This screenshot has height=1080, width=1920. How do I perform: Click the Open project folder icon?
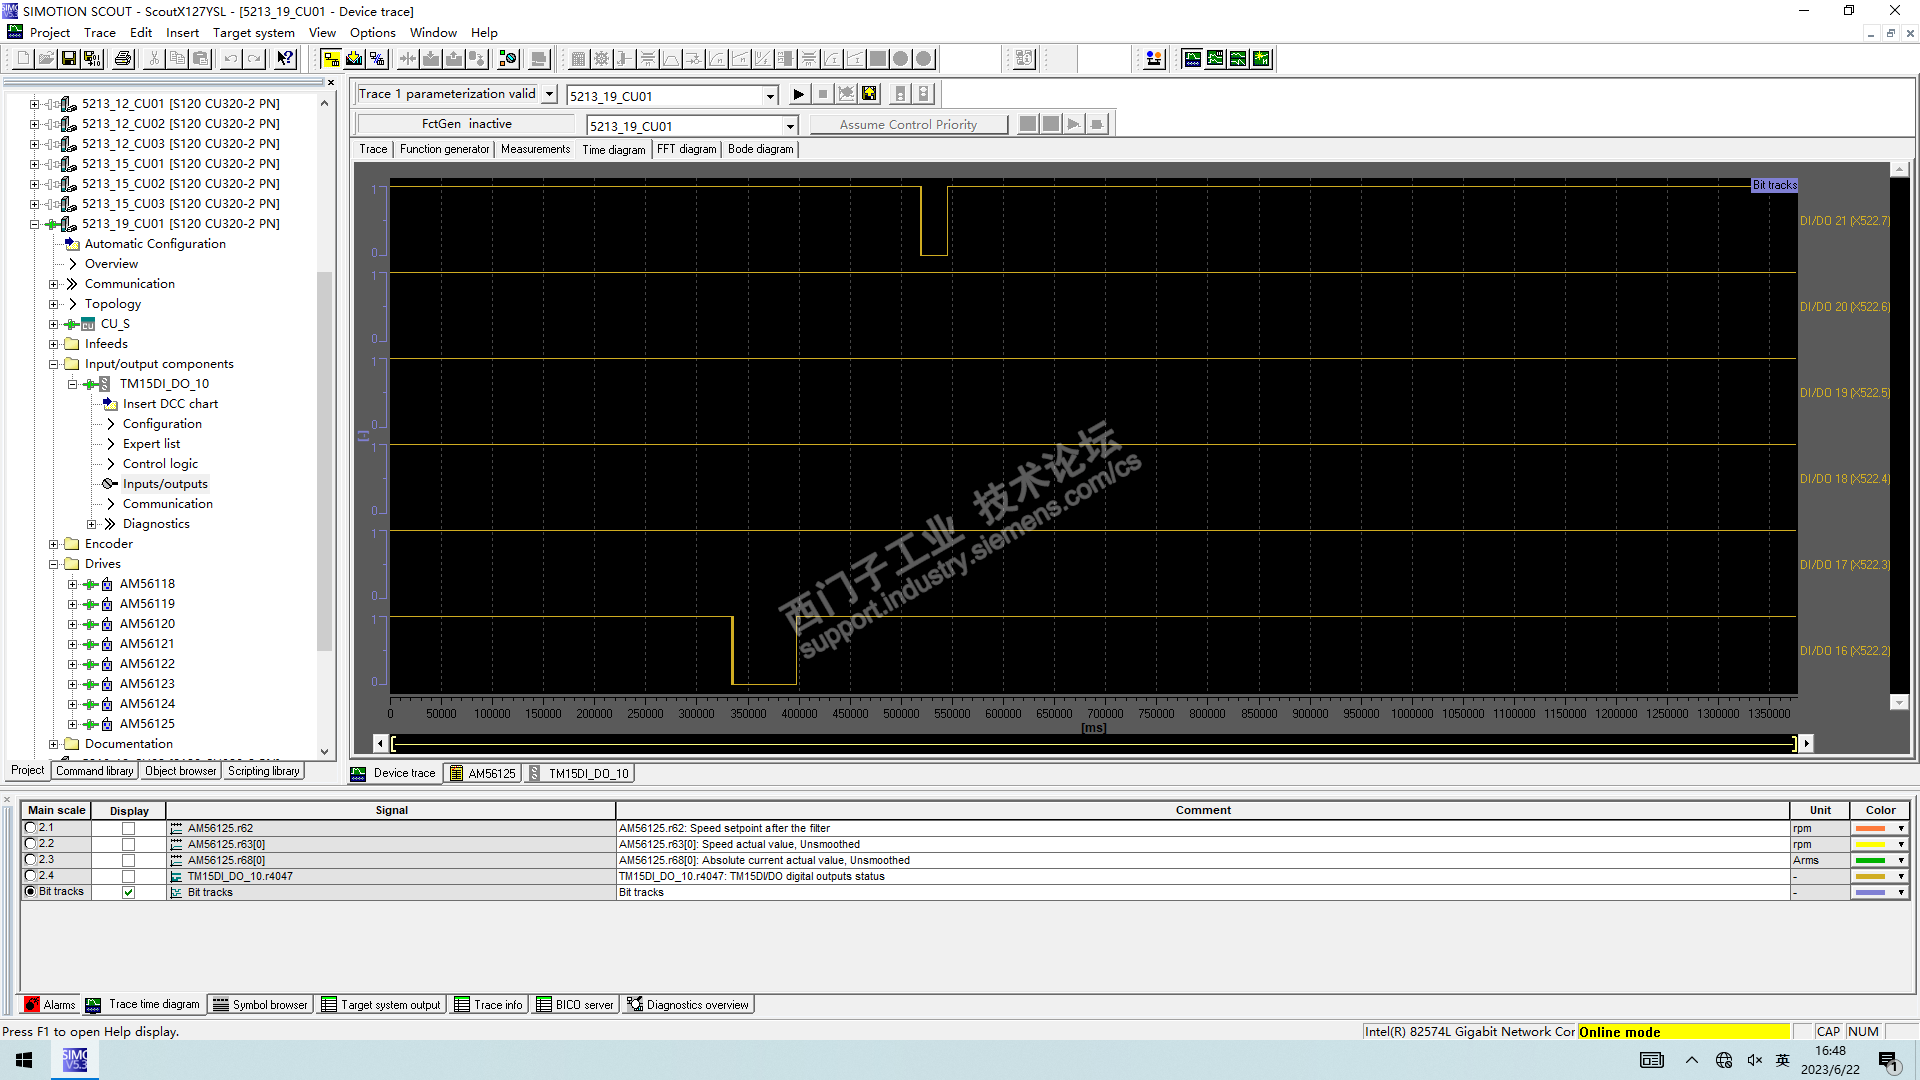(x=46, y=59)
